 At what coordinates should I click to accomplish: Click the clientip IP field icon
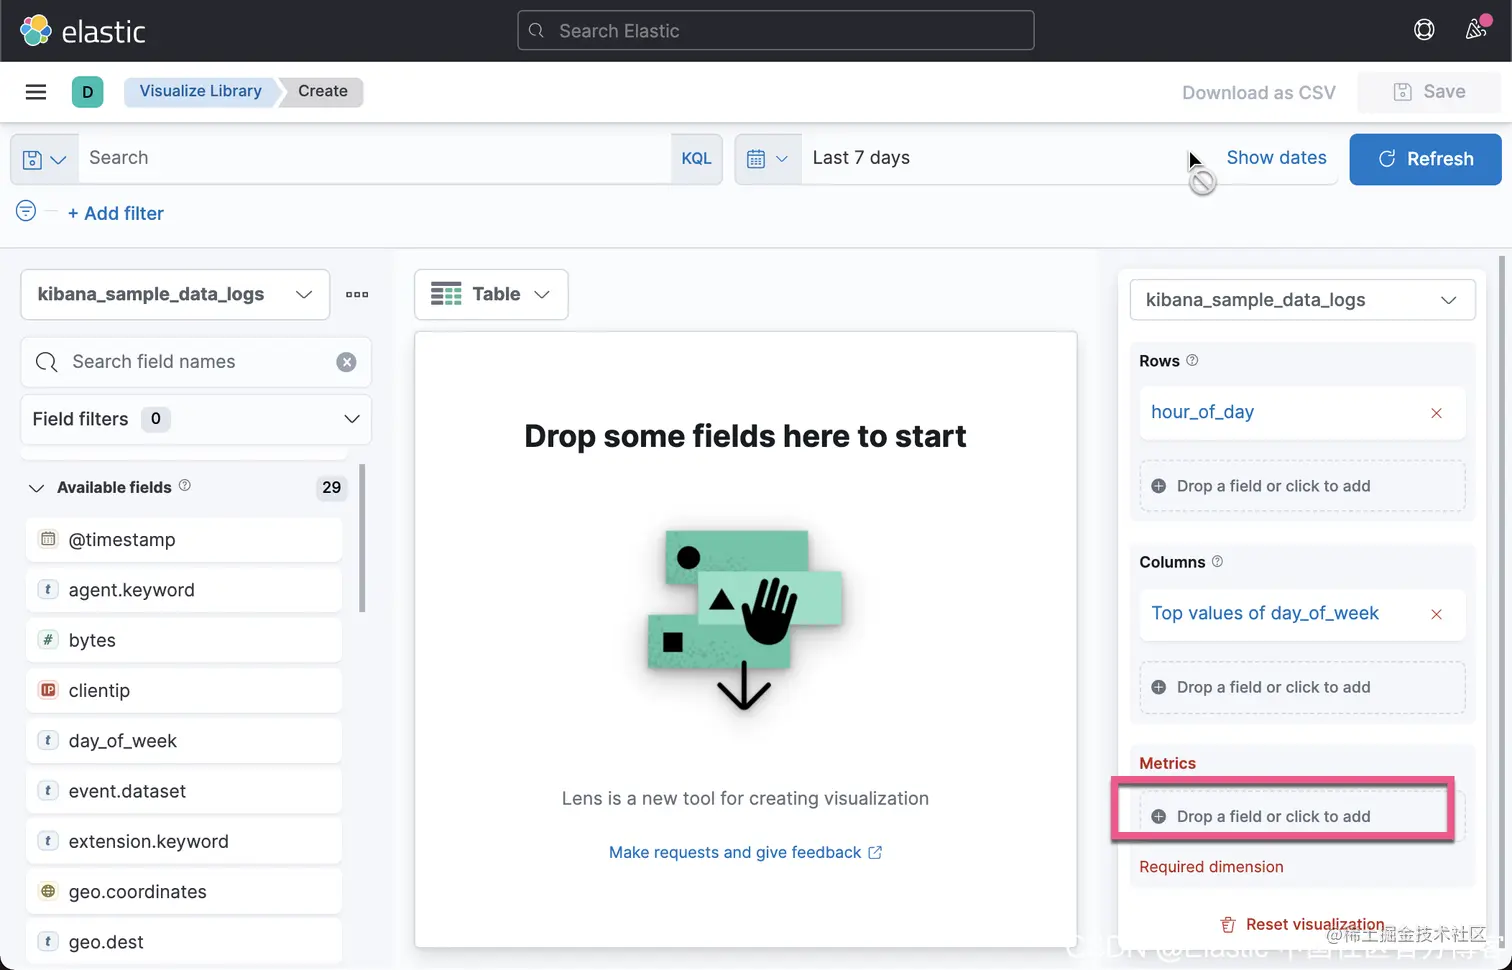[x=48, y=690]
